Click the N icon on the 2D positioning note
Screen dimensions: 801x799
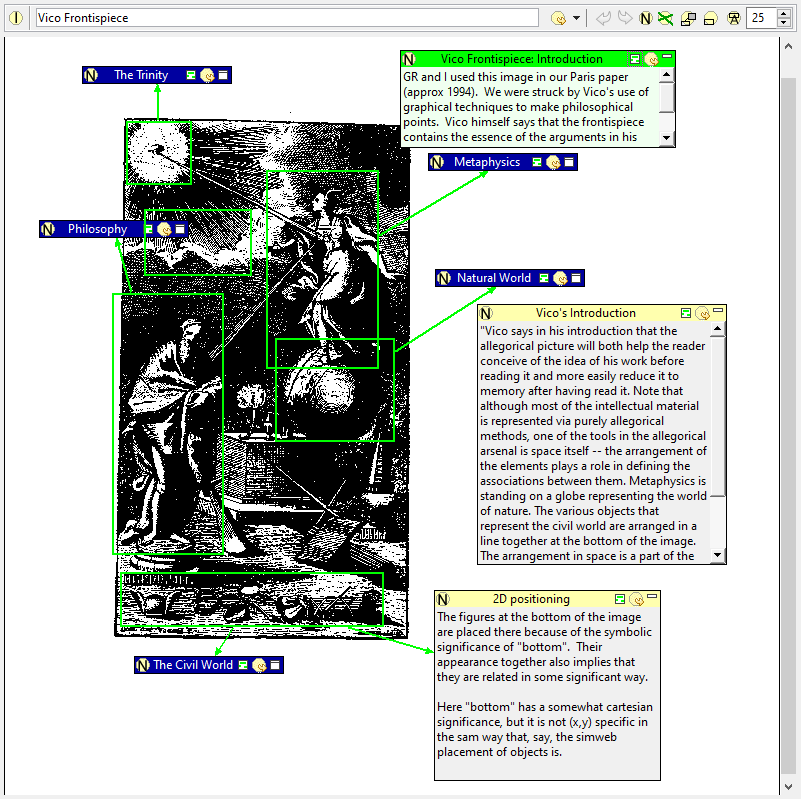click(443, 599)
